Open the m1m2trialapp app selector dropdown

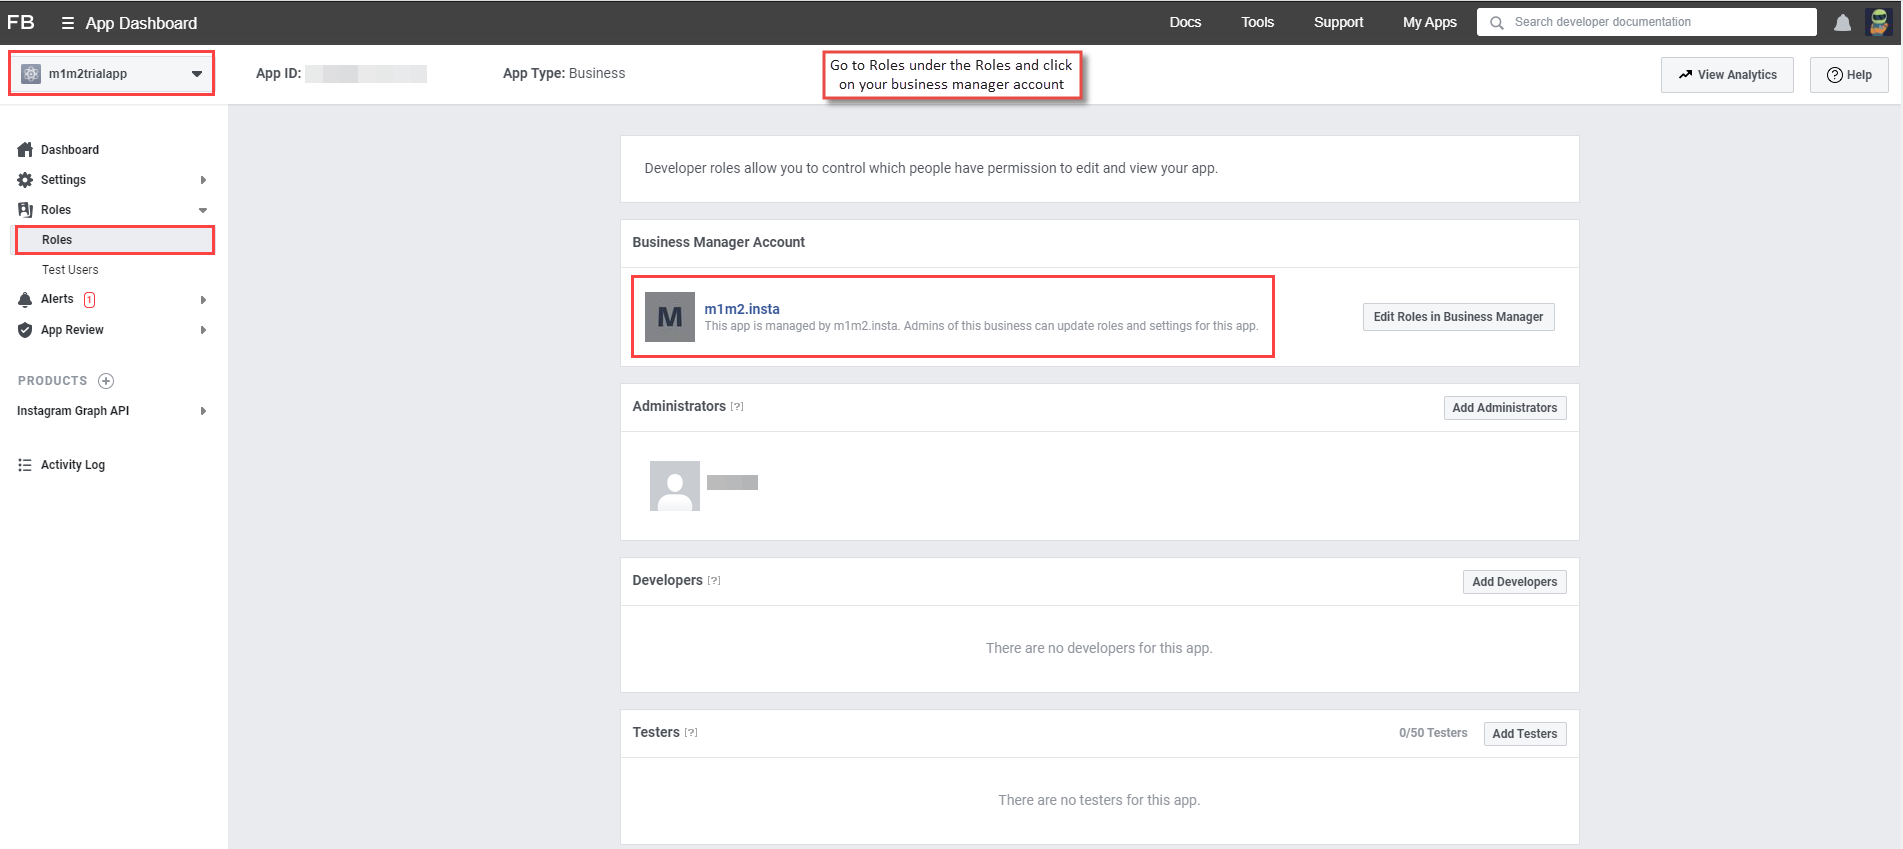tap(112, 74)
